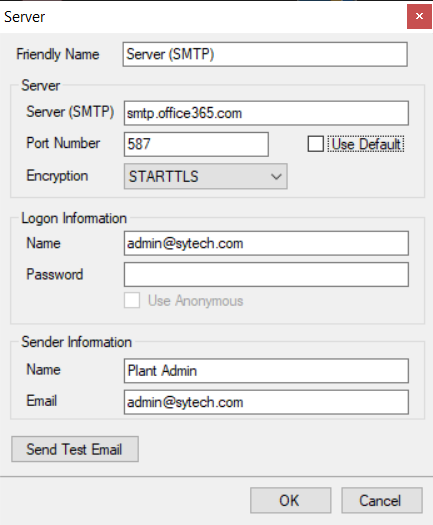
Task: Click the Server title bar text
Action: coord(24,17)
